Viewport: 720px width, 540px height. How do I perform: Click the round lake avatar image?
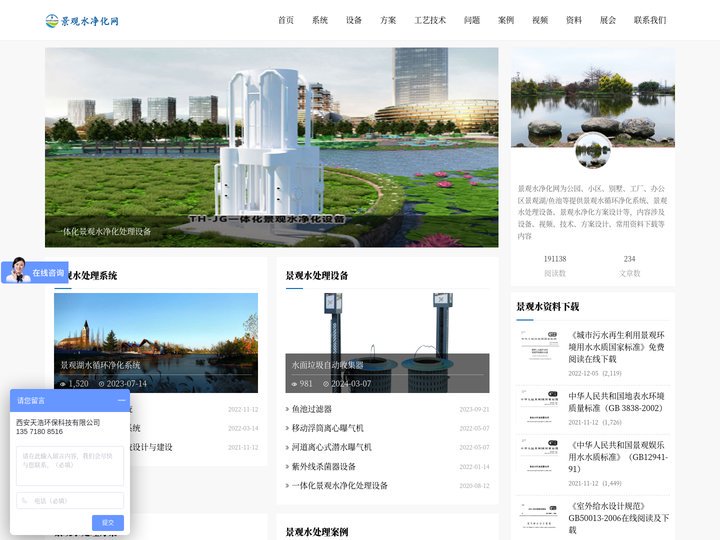click(x=593, y=151)
